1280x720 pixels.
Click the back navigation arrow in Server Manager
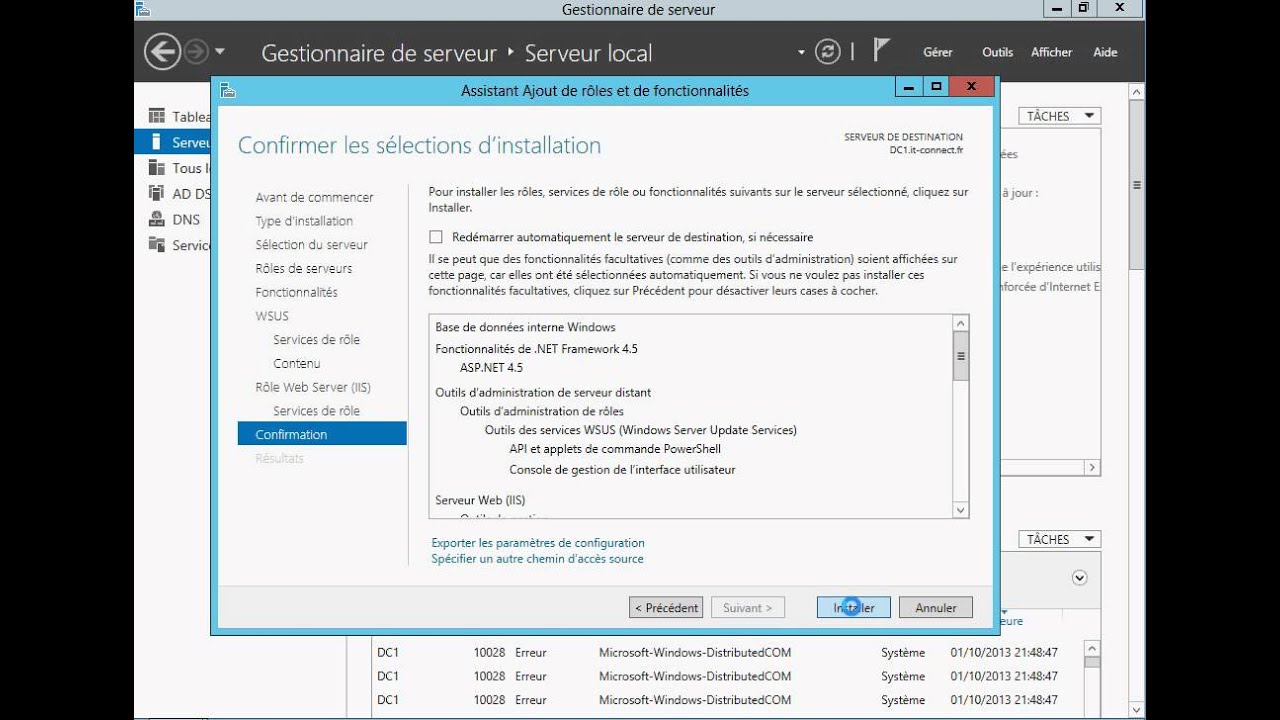pos(162,52)
